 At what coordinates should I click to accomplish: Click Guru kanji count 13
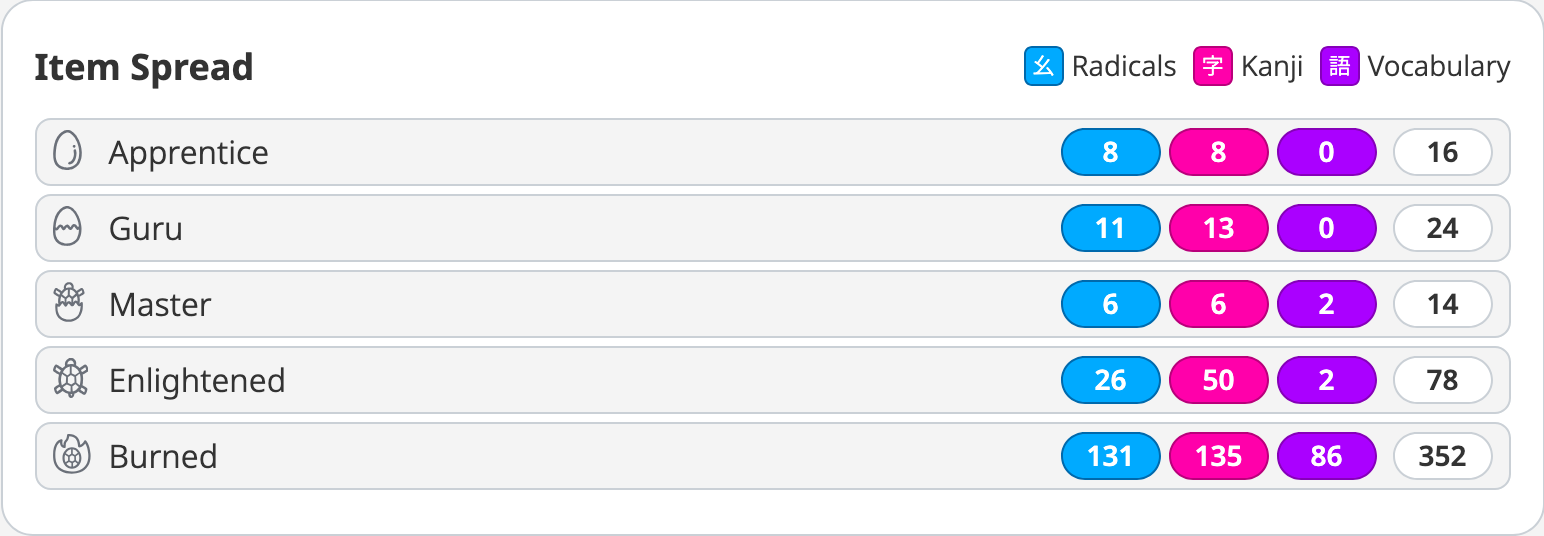pyautogui.click(x=1218, y=228)
